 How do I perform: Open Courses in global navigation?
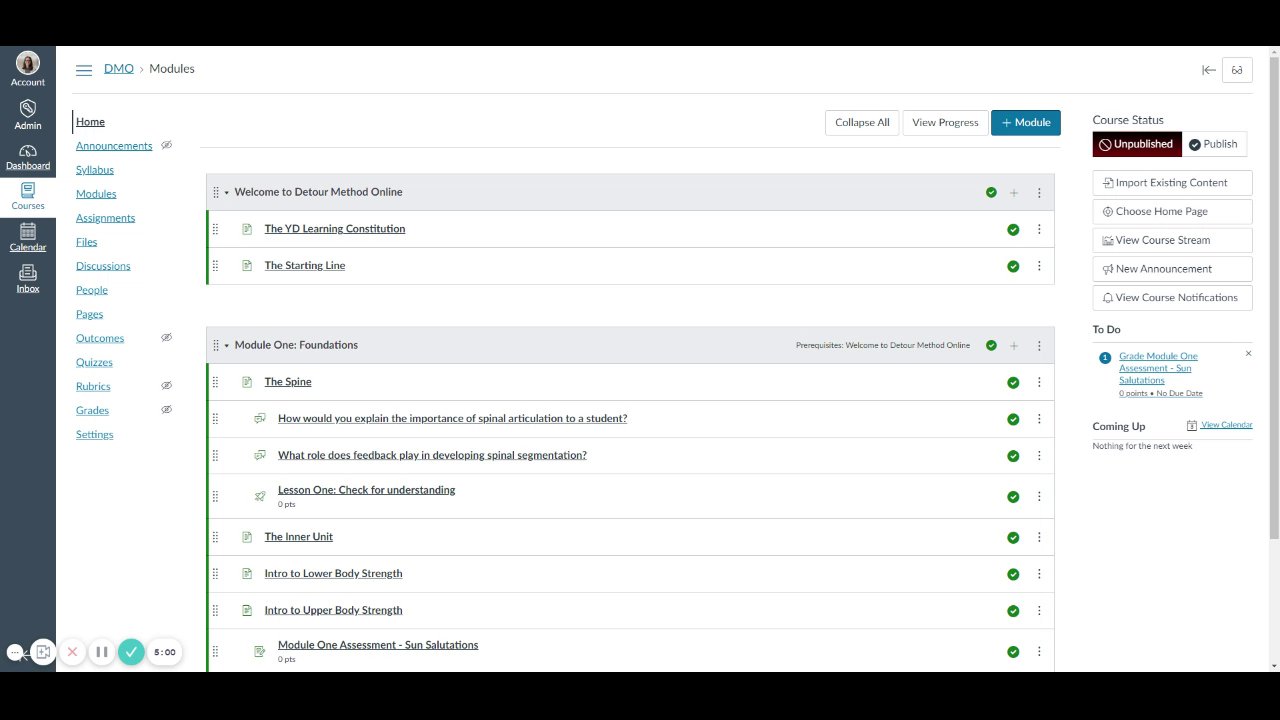point(28,196)
